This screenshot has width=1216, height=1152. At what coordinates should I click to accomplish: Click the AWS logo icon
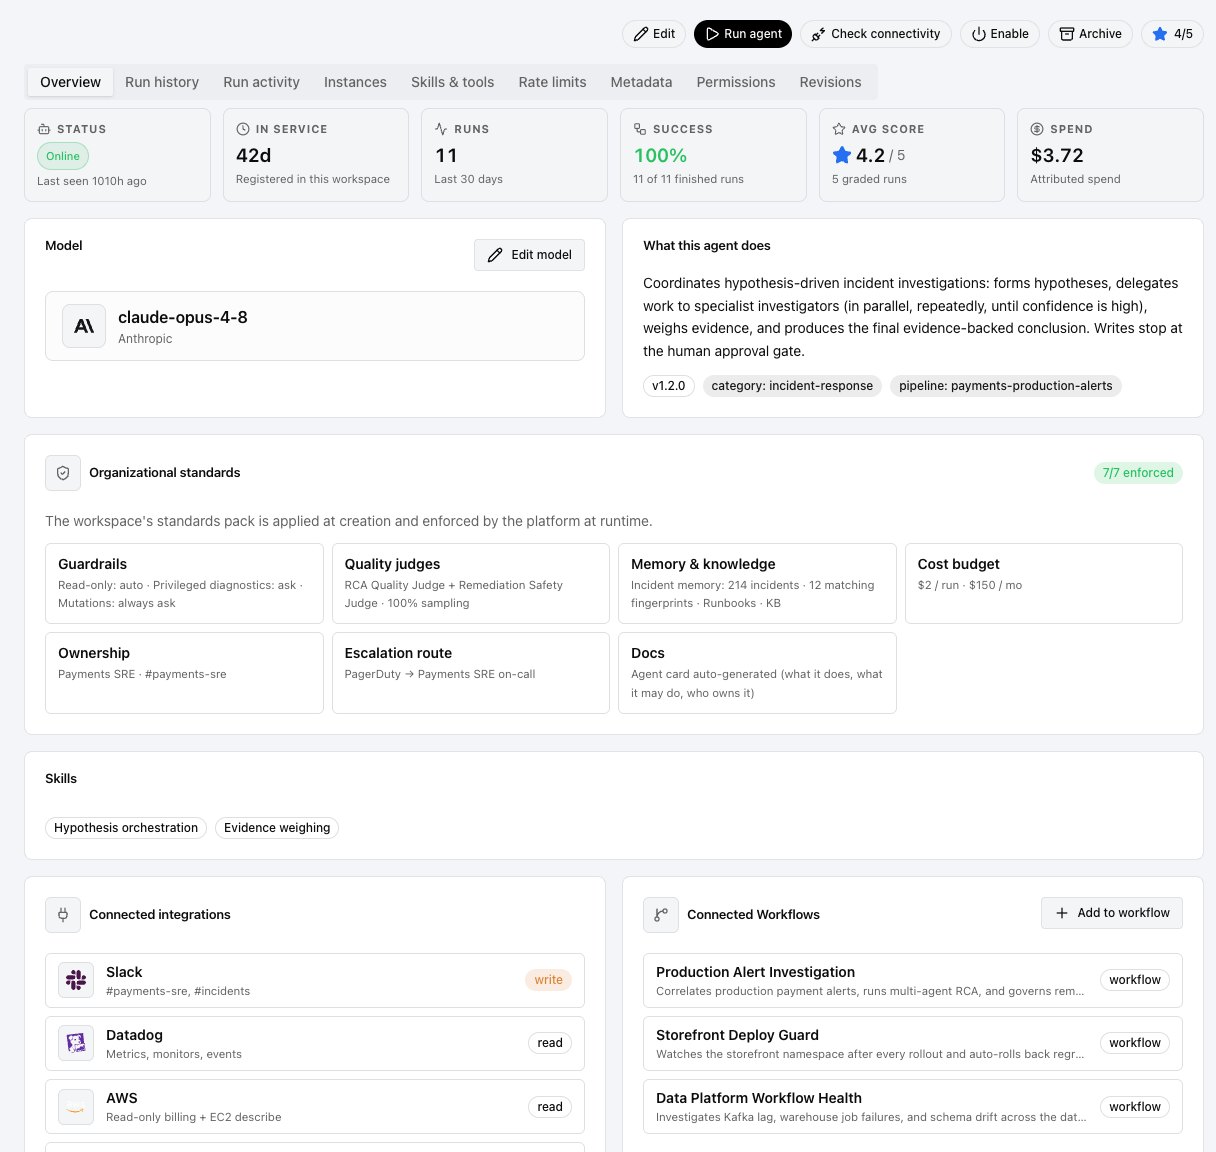click(x=76, y=1107)
